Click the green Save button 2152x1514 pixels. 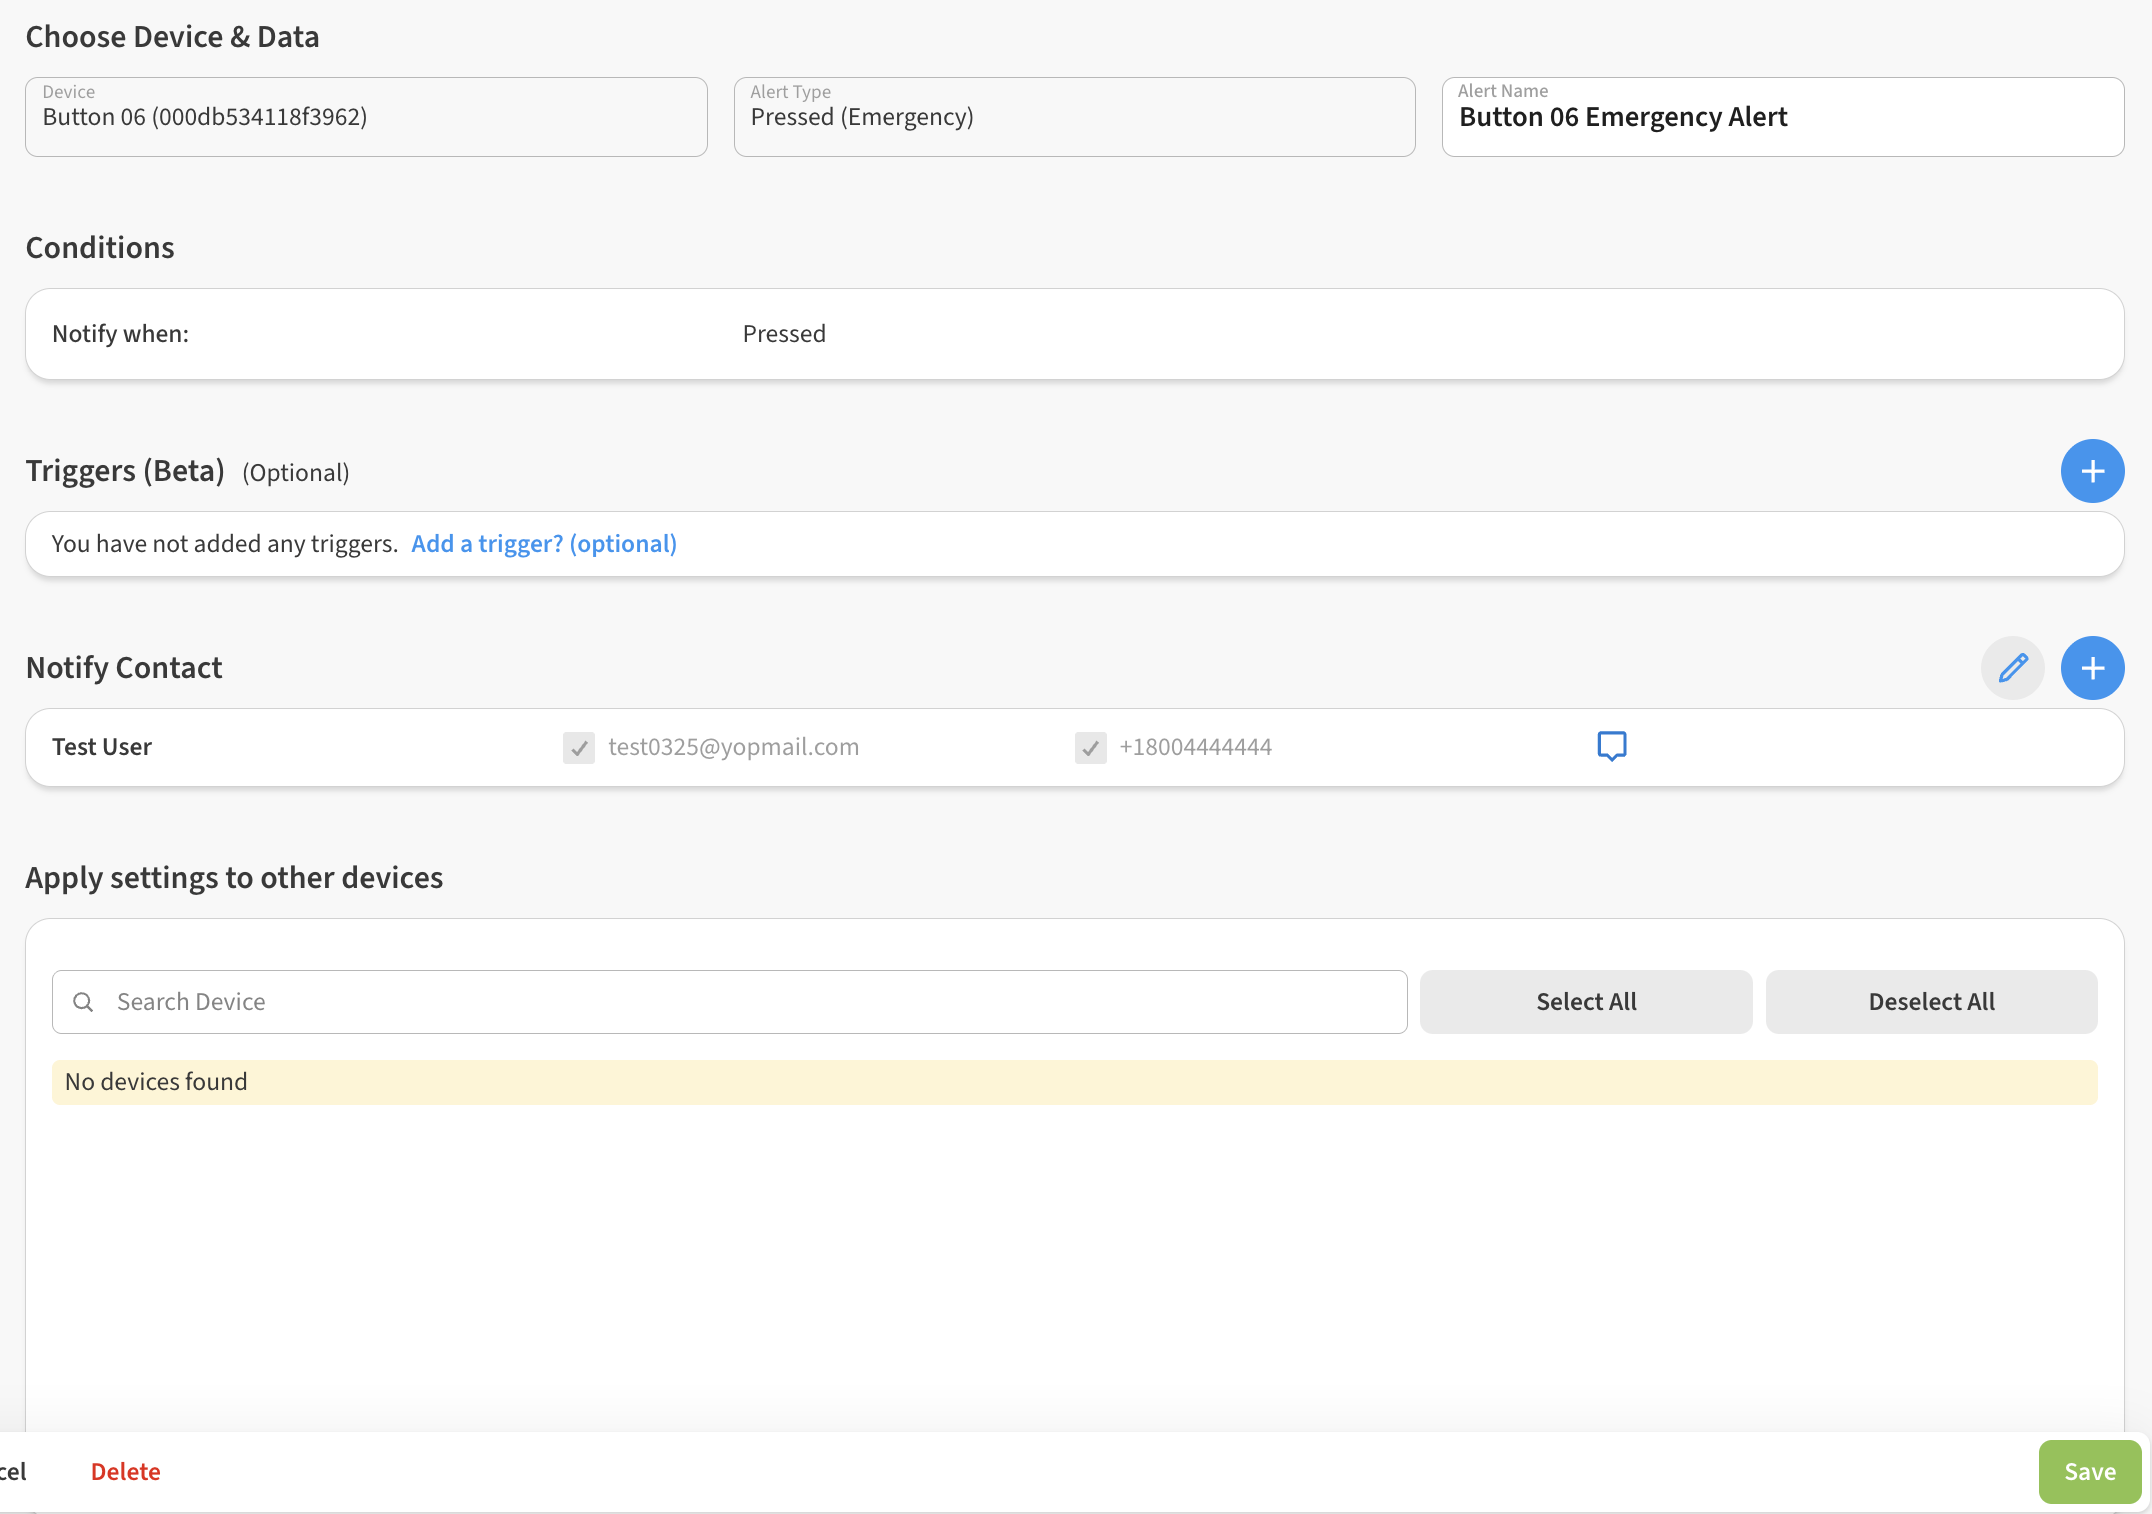2089,1472
